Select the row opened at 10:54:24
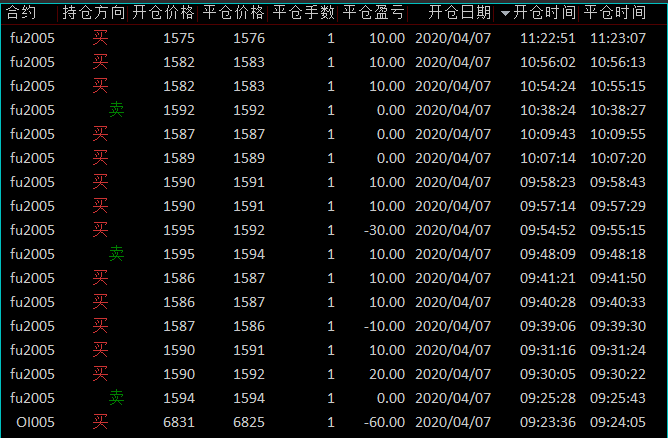This screenshot has width=668, height=438. 334,86
